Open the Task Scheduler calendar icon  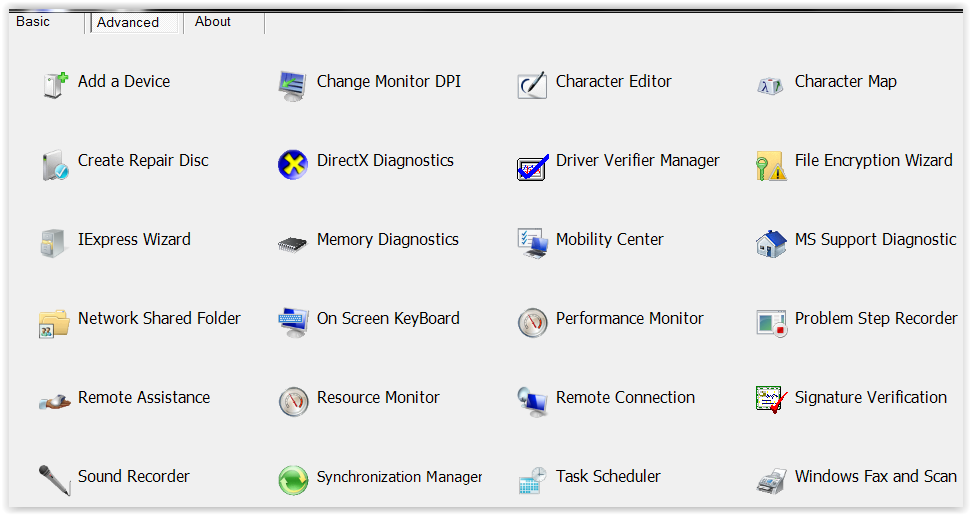coord(532,480)
